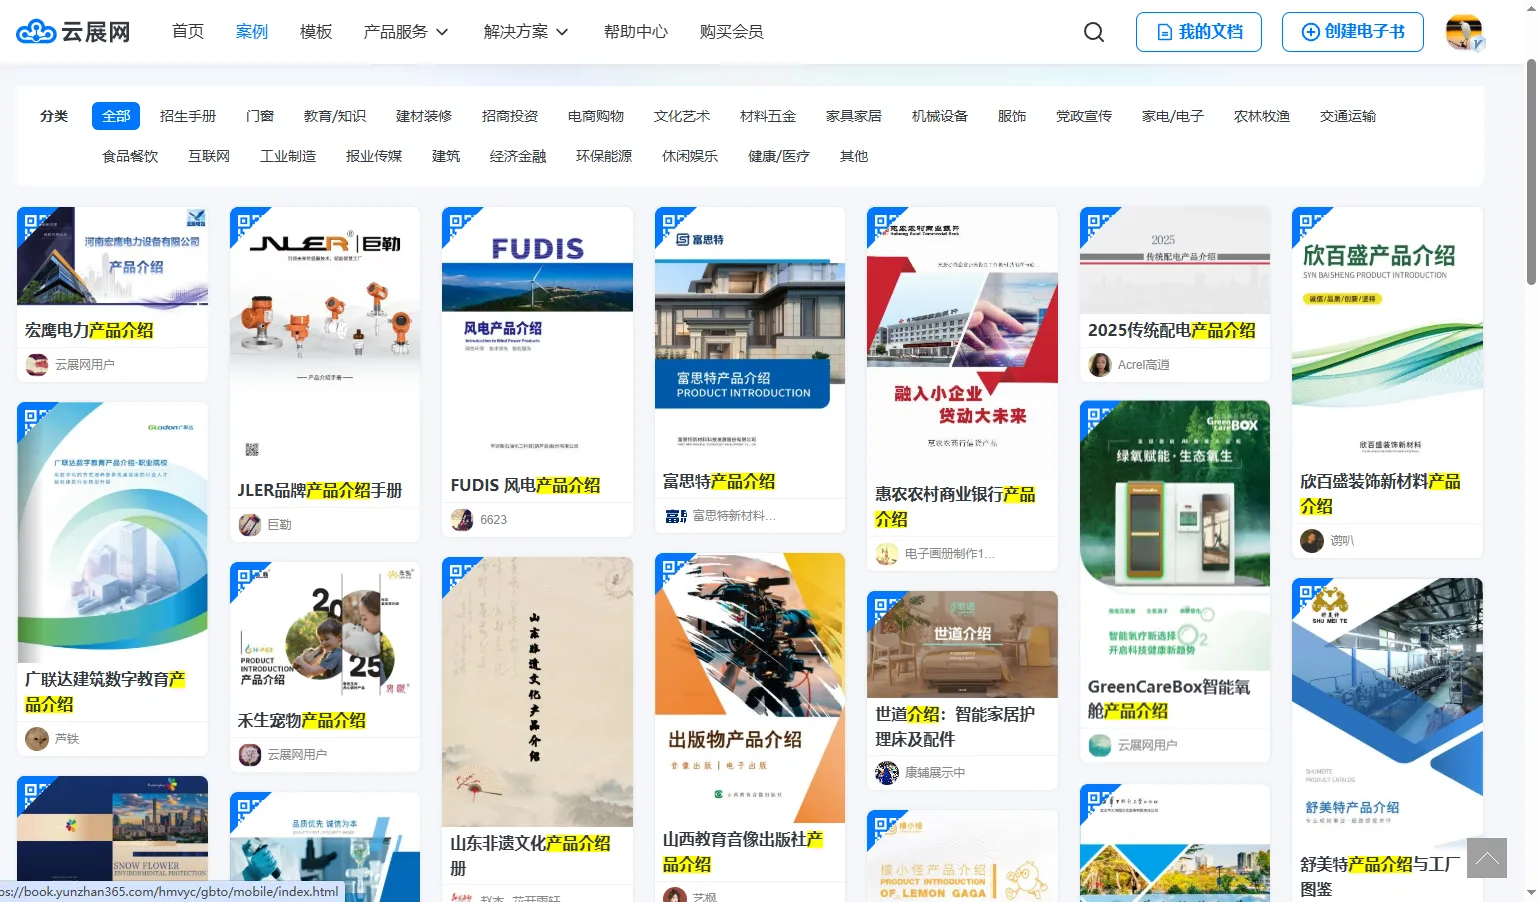The height and width of the screenshot is (902, 1539).
Task: Click Acrel高道 author avatar
Action: coord(1100,365)
